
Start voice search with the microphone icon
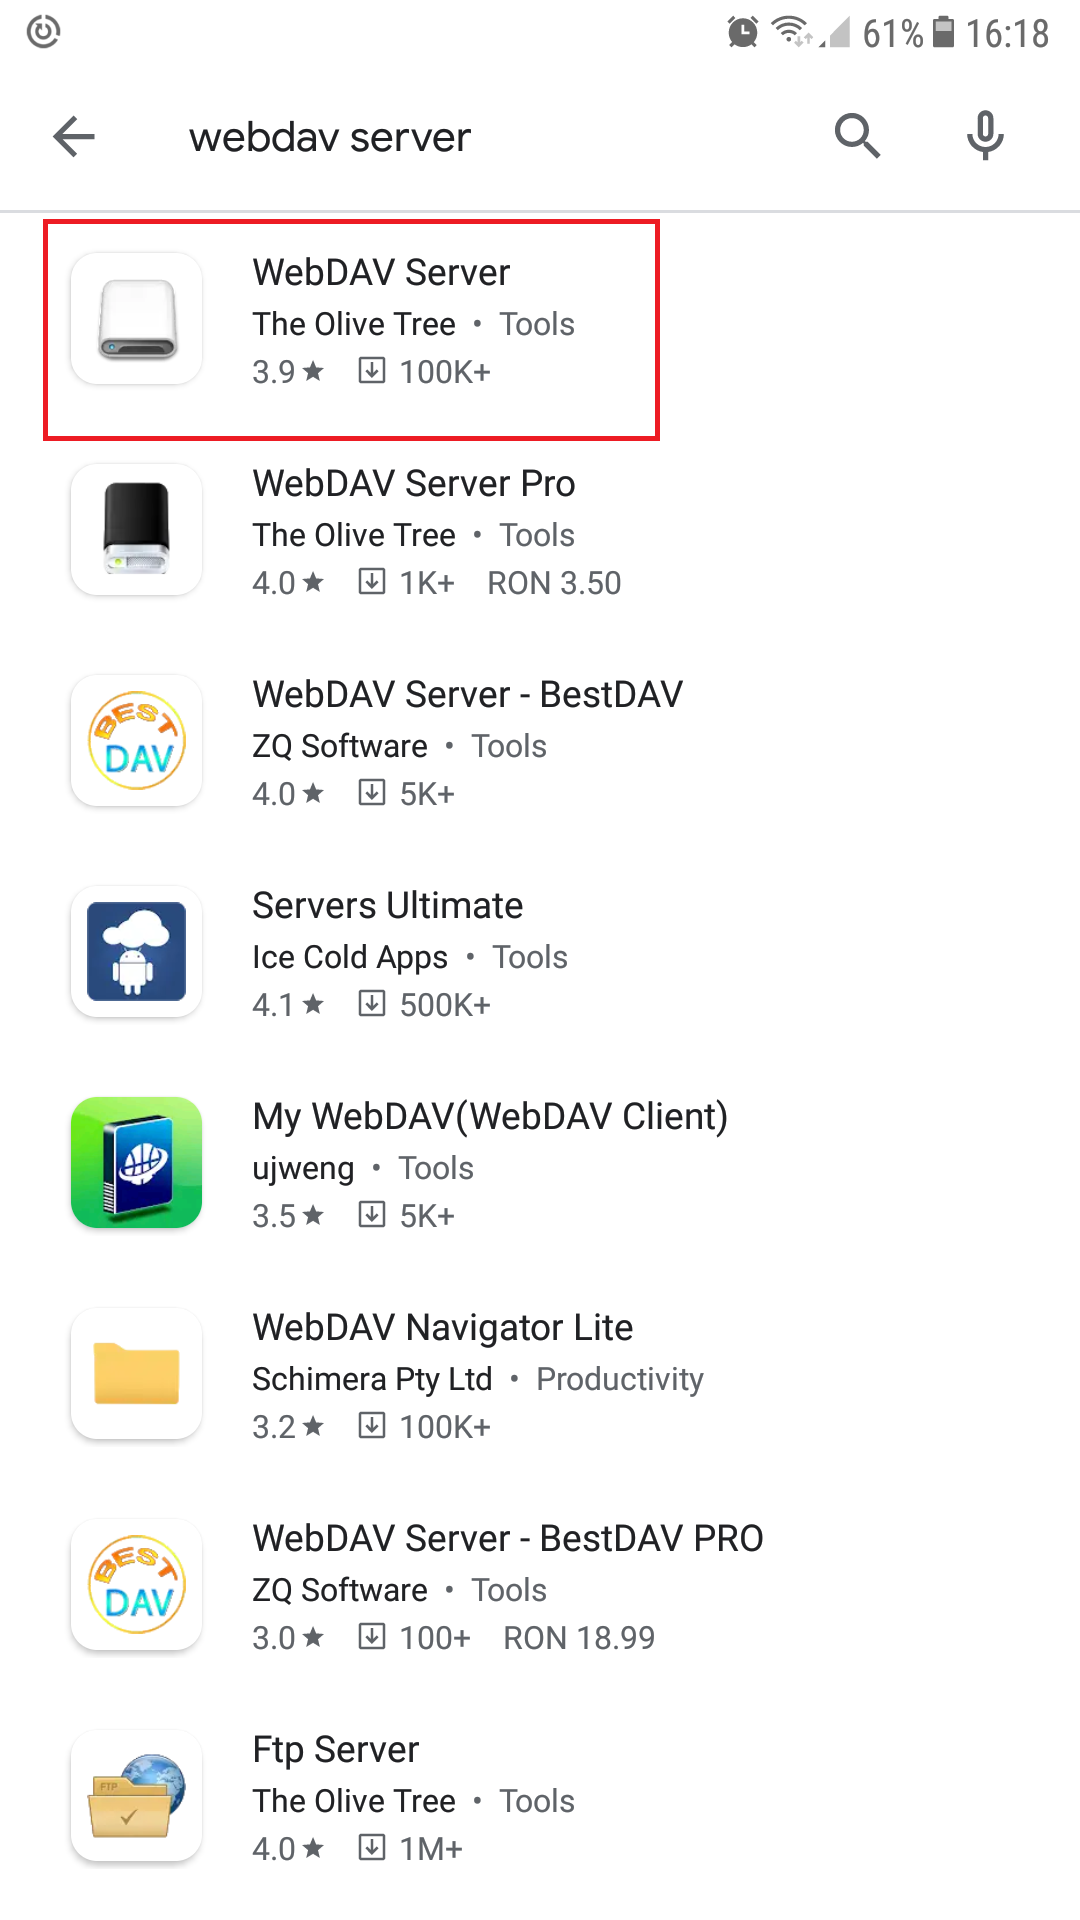click(x=984, y=136)
